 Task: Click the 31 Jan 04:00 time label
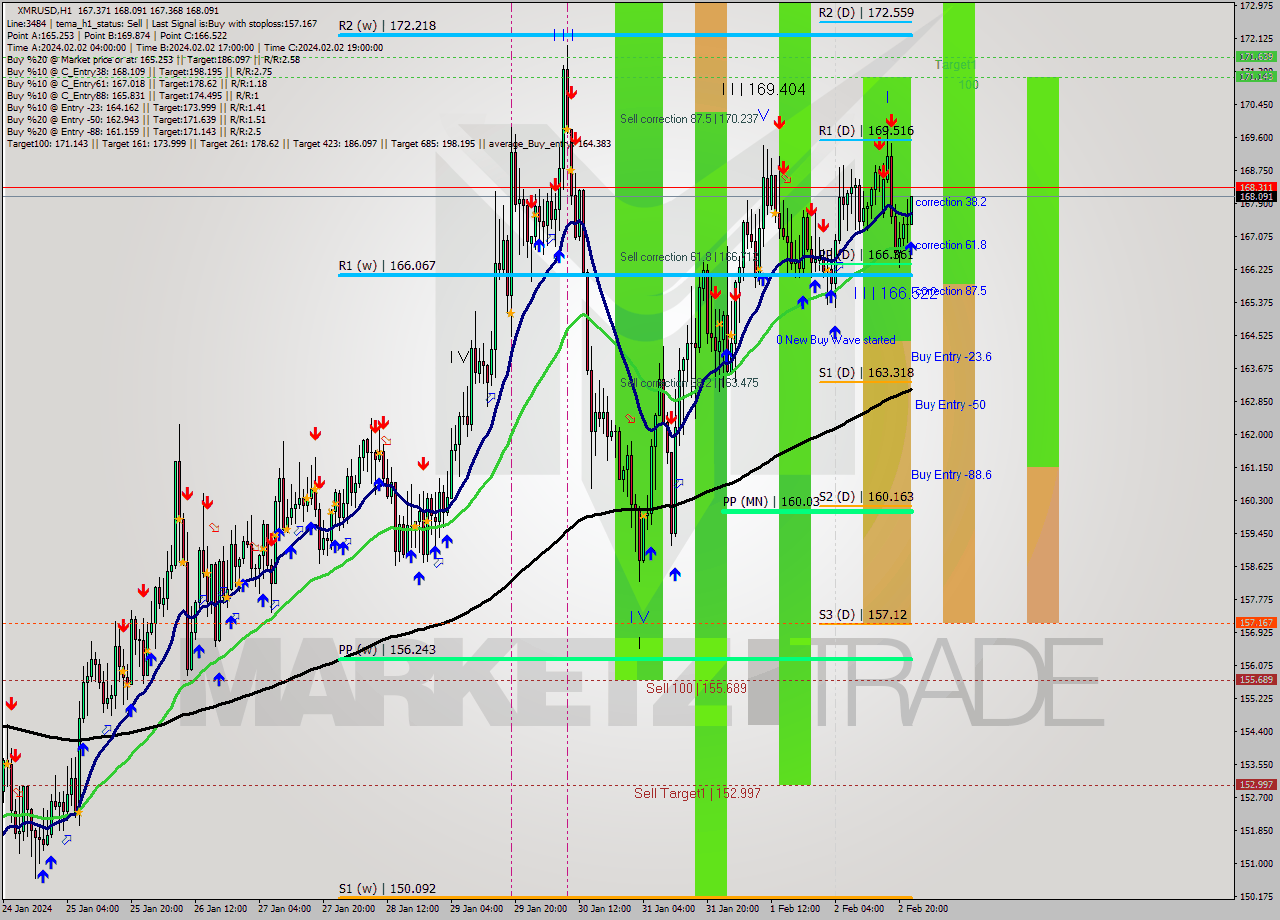pyautogui.click(x=668, y=909)
